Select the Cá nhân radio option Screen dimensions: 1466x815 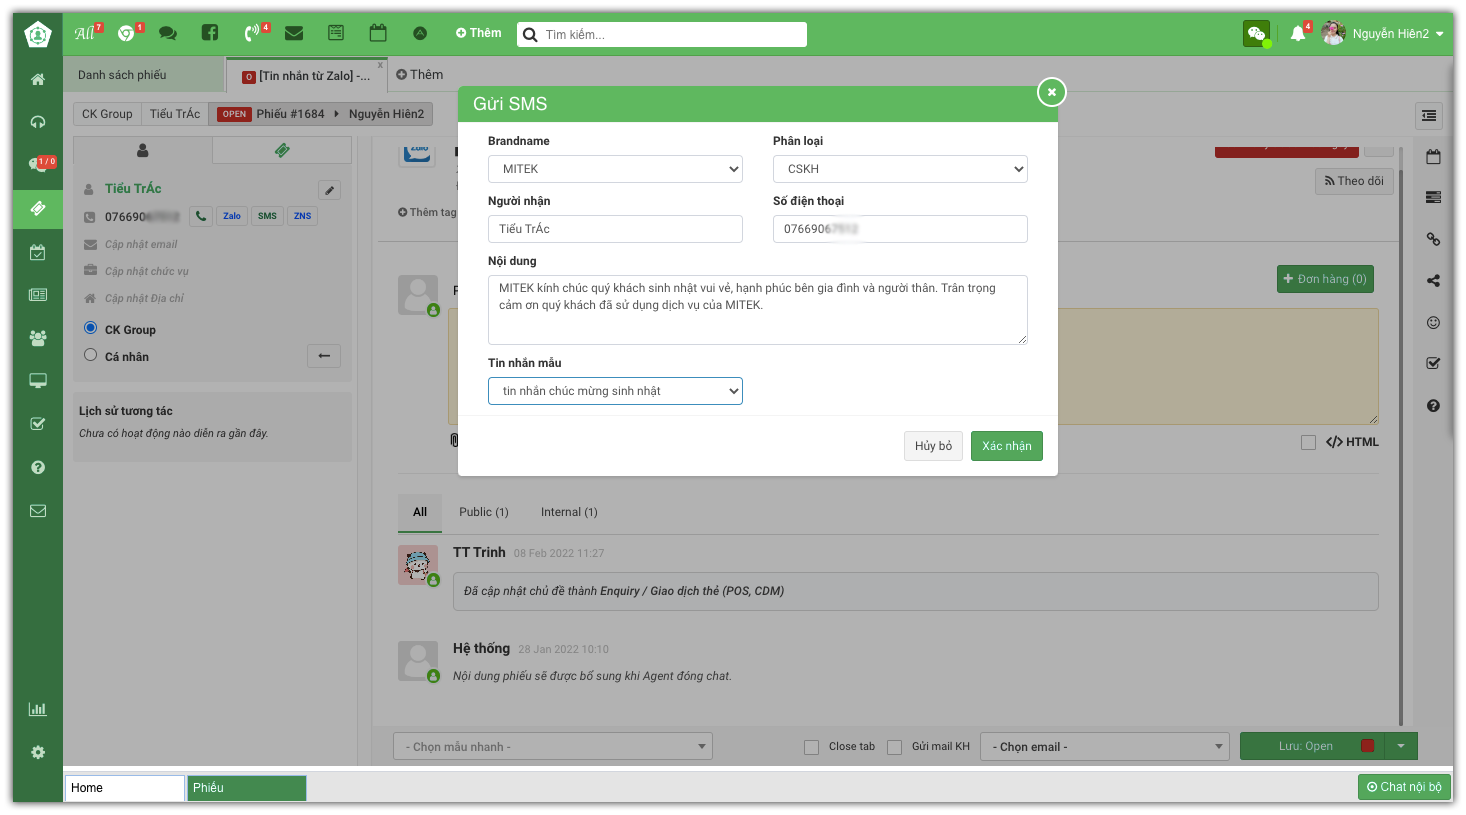91,355
